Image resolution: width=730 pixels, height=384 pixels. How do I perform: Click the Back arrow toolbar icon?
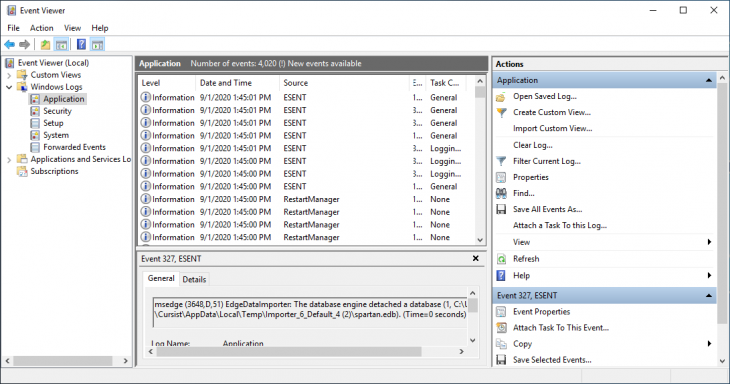pos(9,45)
